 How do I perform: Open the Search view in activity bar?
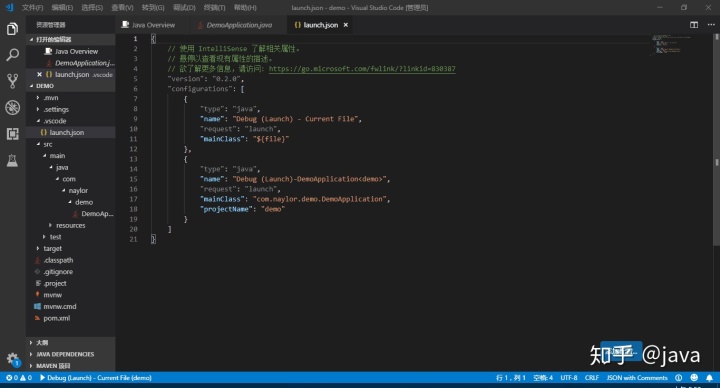pos(12,55)
